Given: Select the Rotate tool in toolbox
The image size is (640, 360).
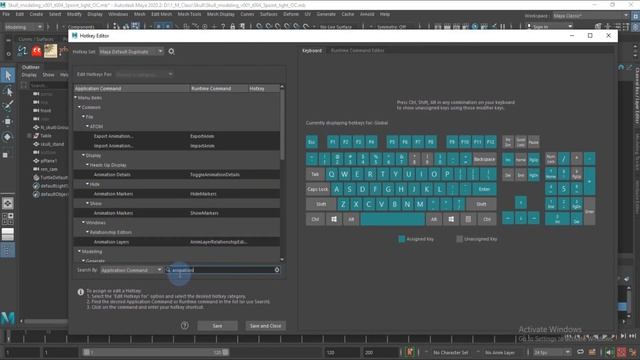Looking at the screenshot, I should click(x=8, y=137).
